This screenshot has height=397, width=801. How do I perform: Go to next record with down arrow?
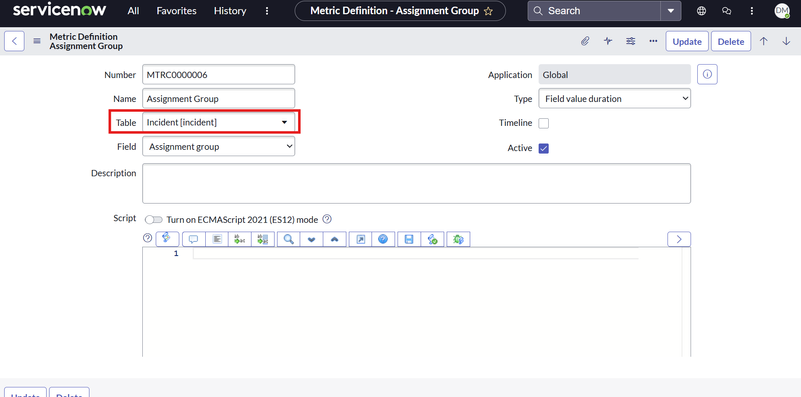(786, 41)
